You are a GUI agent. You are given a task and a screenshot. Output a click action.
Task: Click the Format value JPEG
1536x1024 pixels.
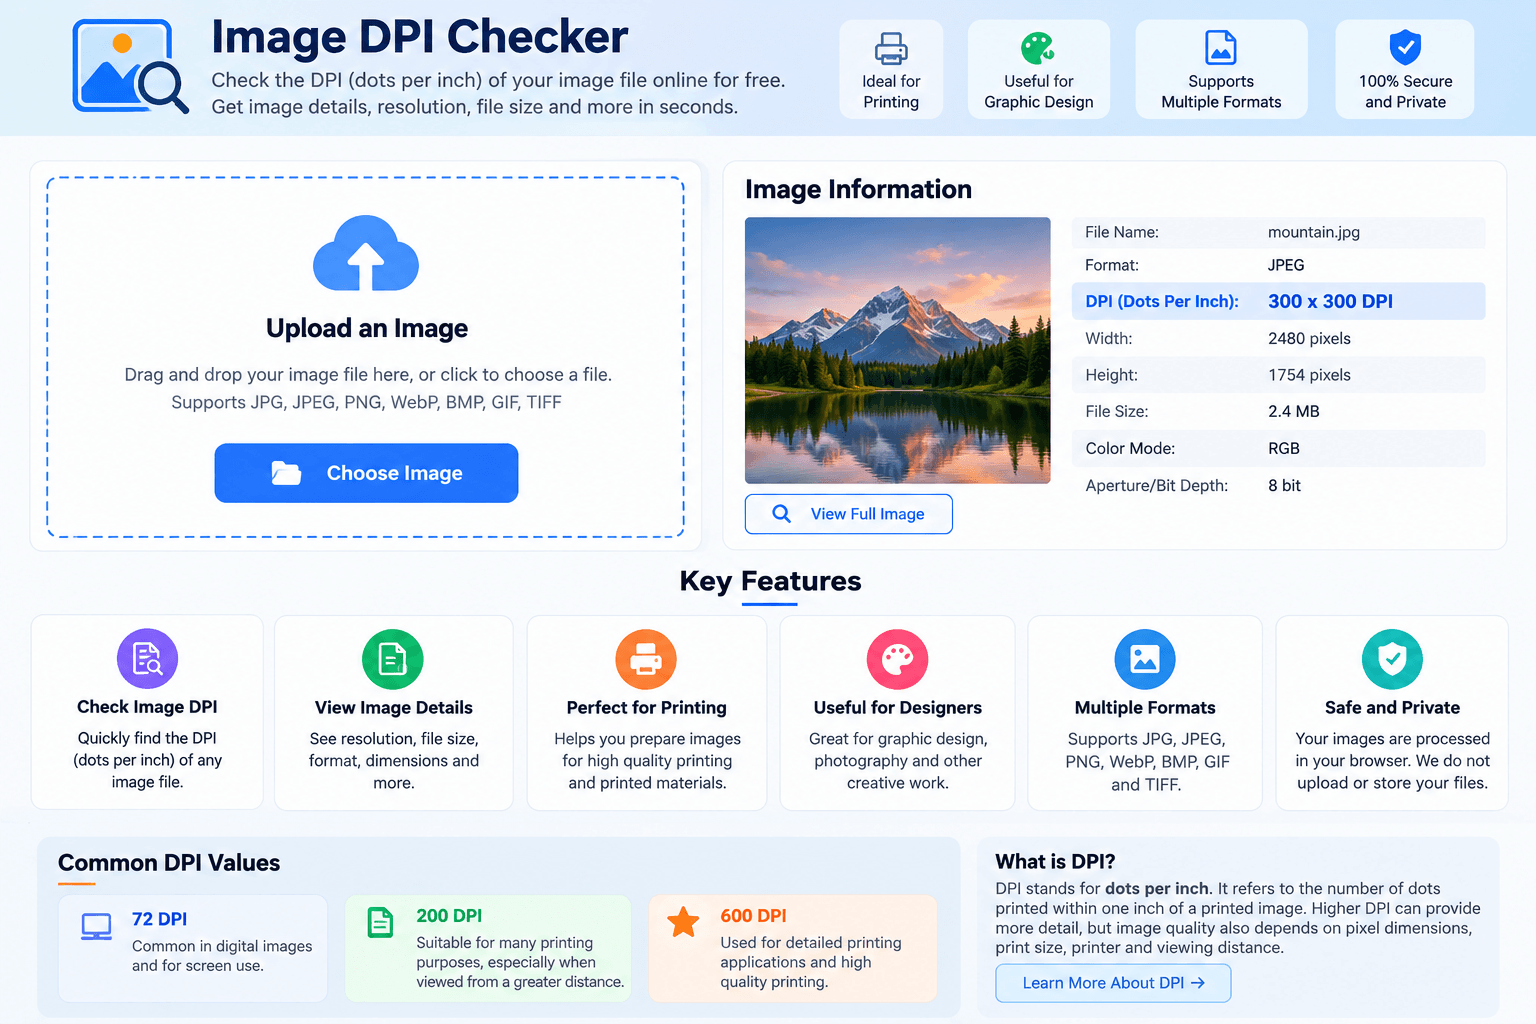(1286, 265)
